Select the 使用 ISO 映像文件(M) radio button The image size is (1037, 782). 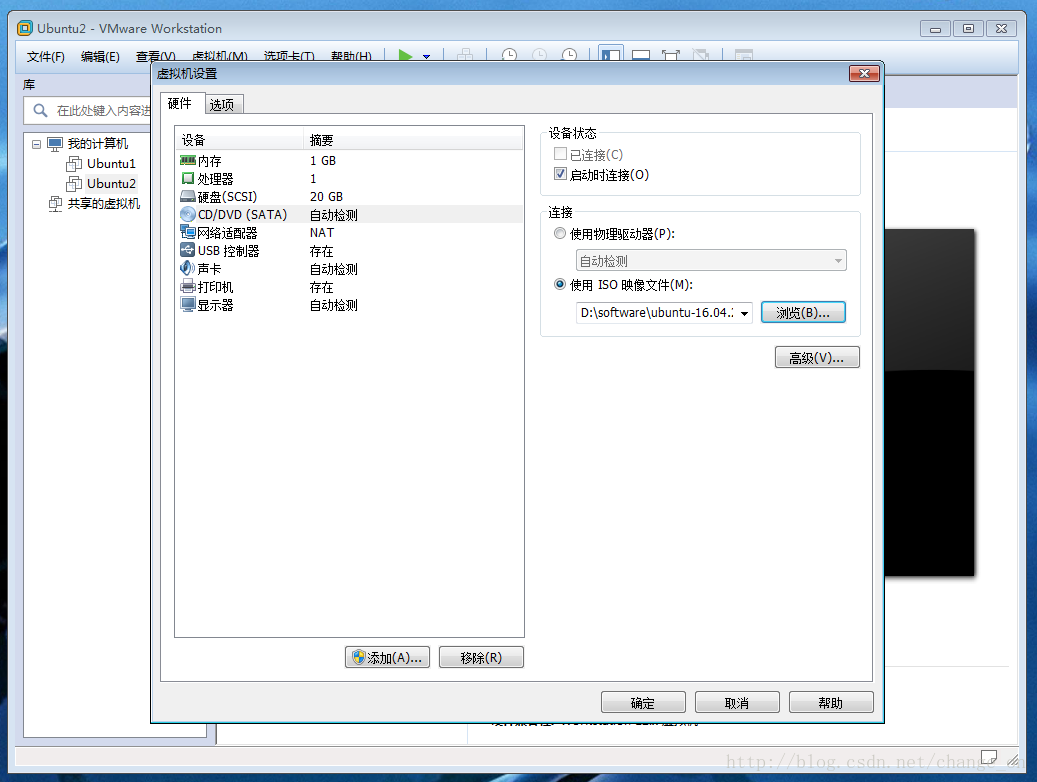pos(560,284)
